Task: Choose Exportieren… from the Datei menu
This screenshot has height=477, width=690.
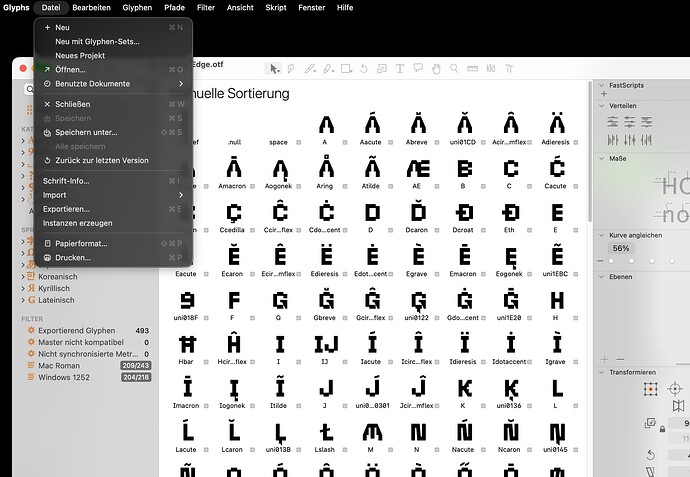Action: (66, 209)
